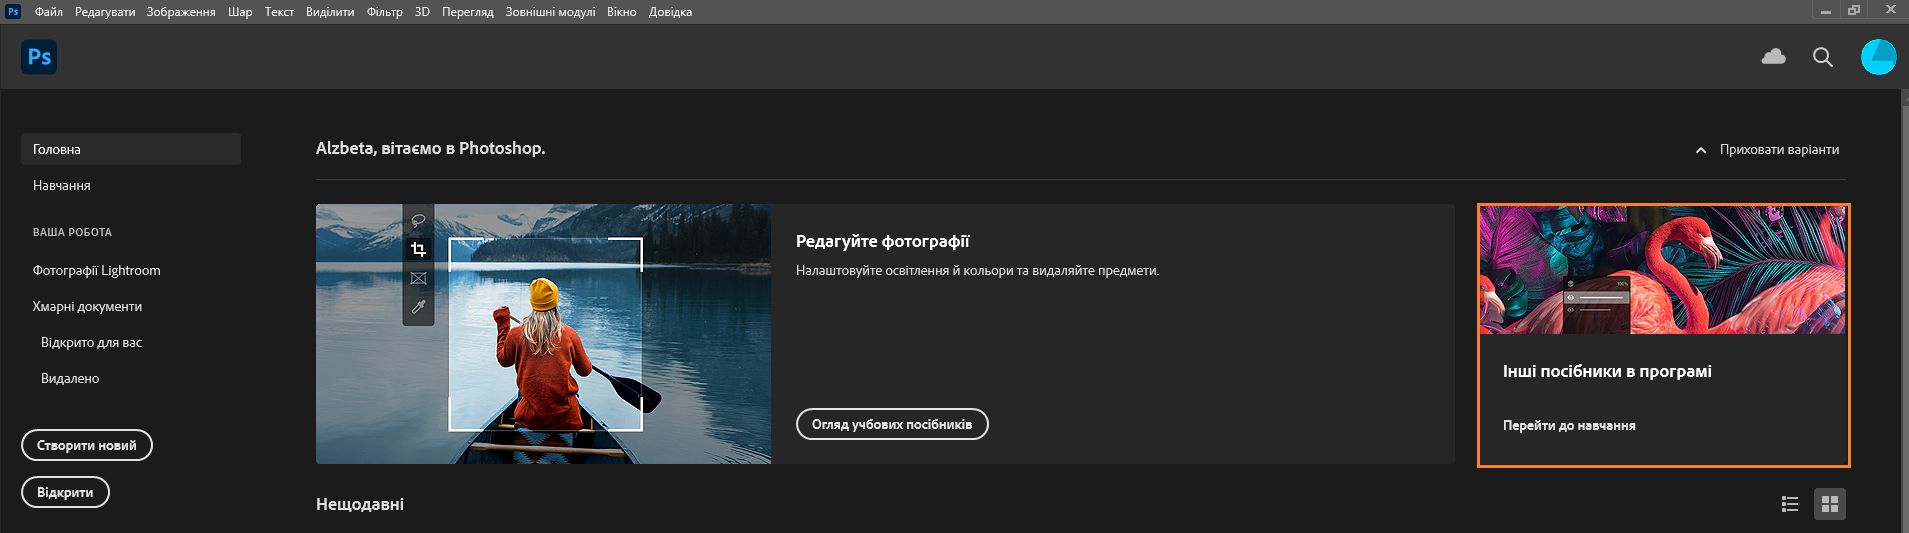
Task: Open the Файл menu
Action: (x=48, y=12)
